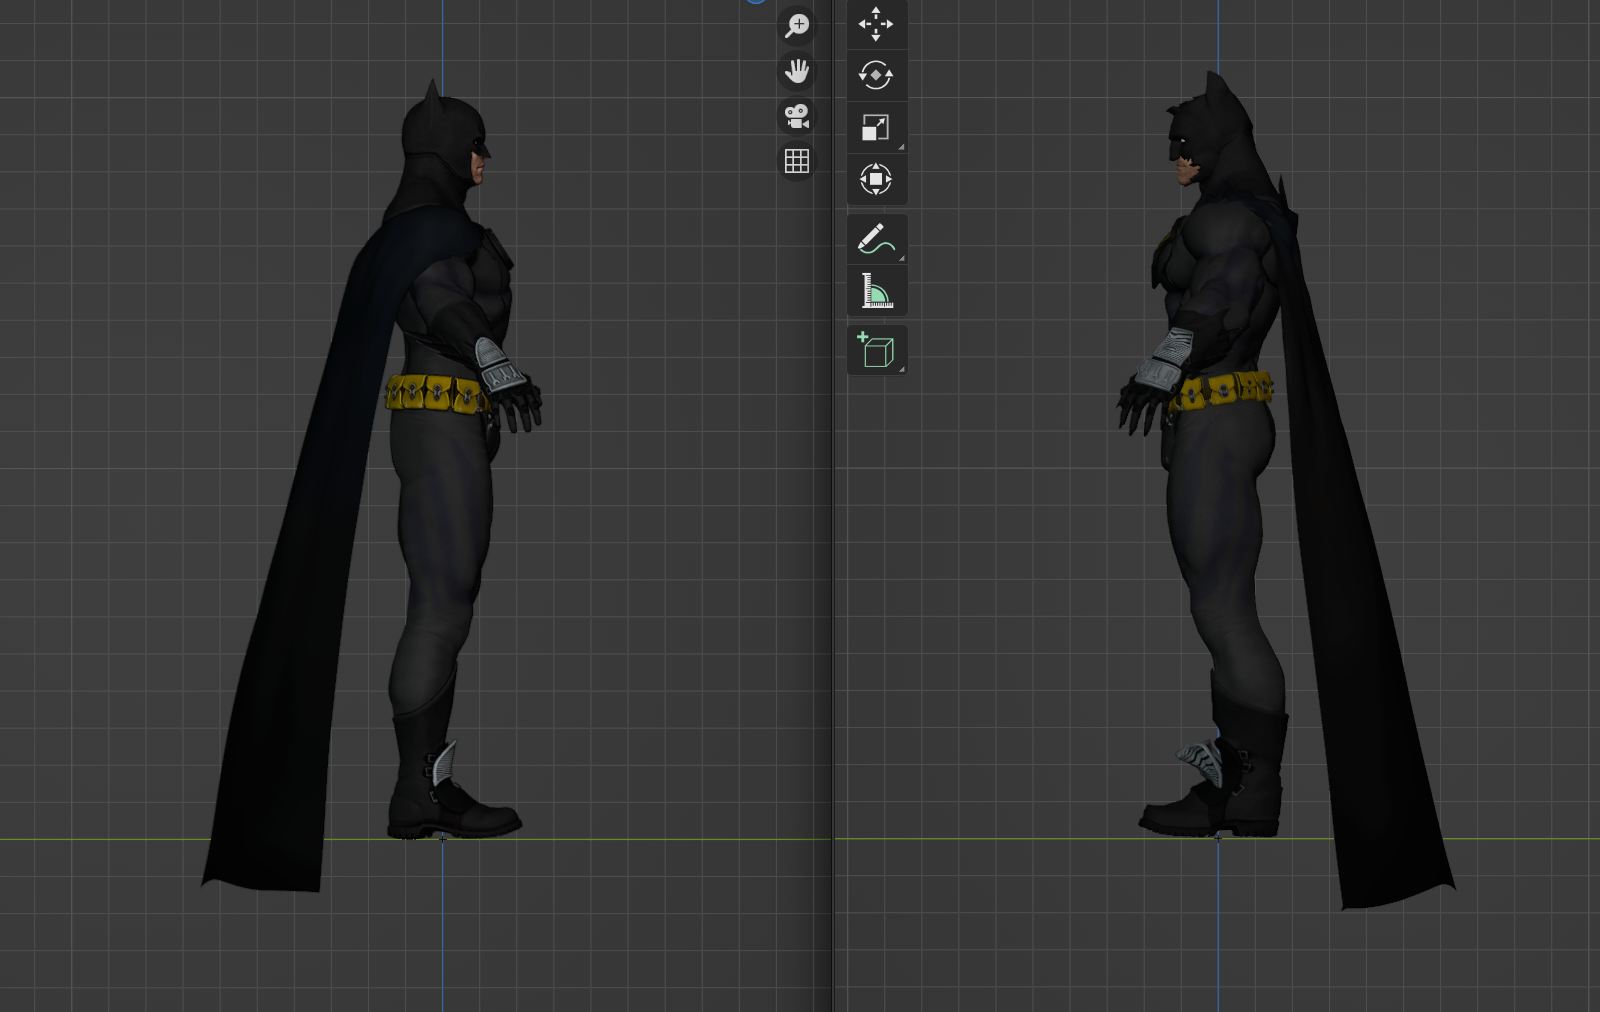Select the Rotate tool

coord(876,75)
